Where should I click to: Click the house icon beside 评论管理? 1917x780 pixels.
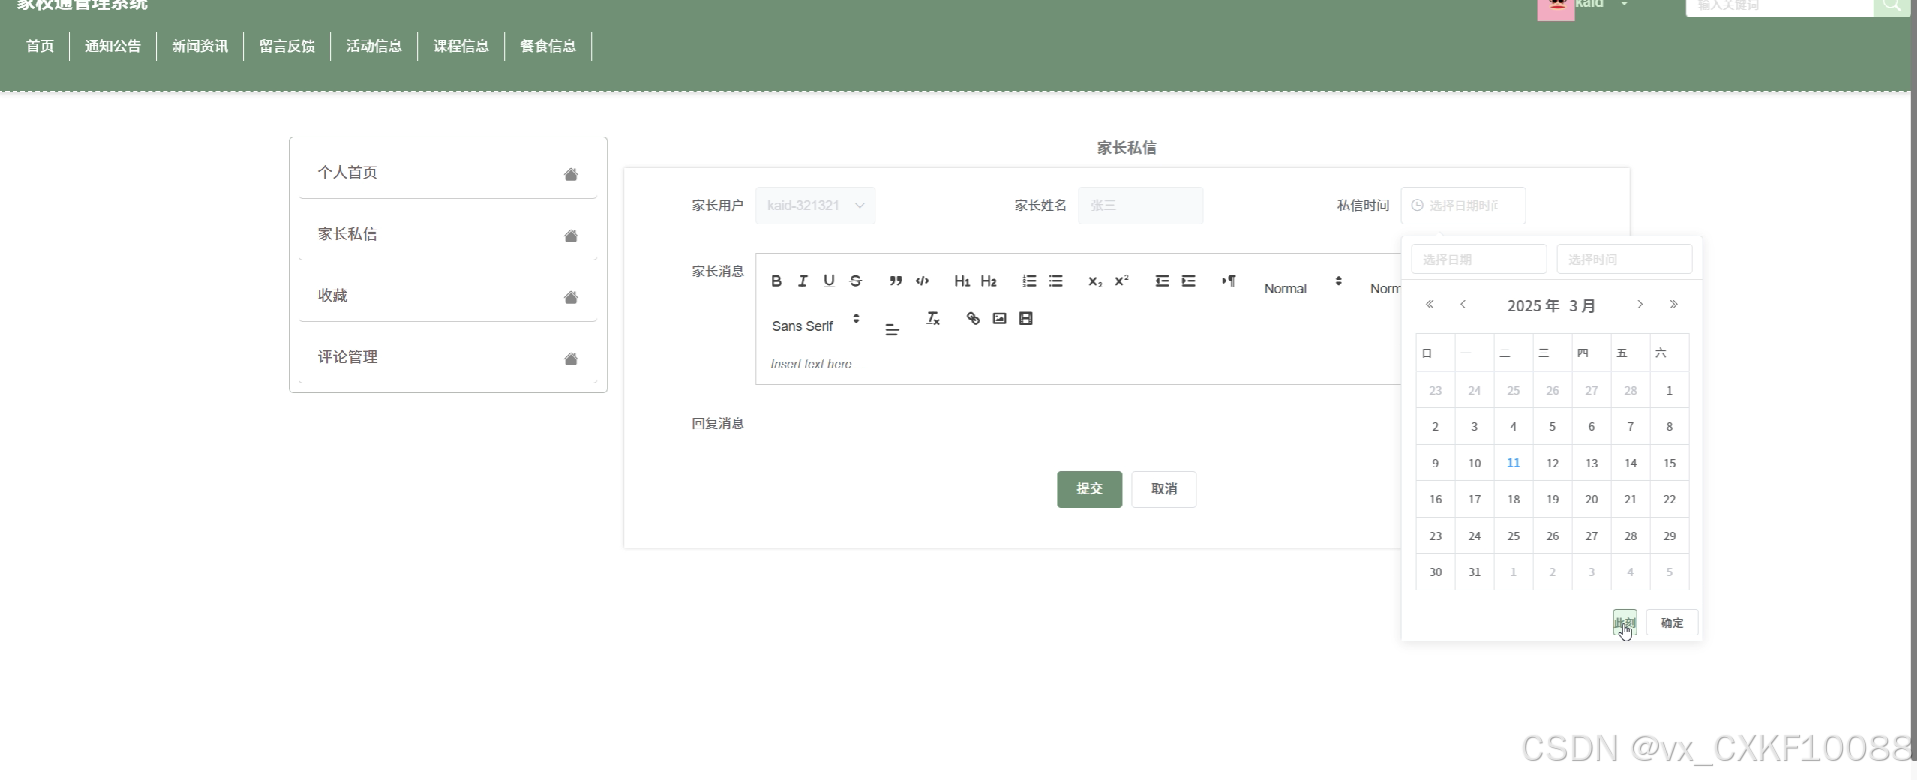coord(571,359)
